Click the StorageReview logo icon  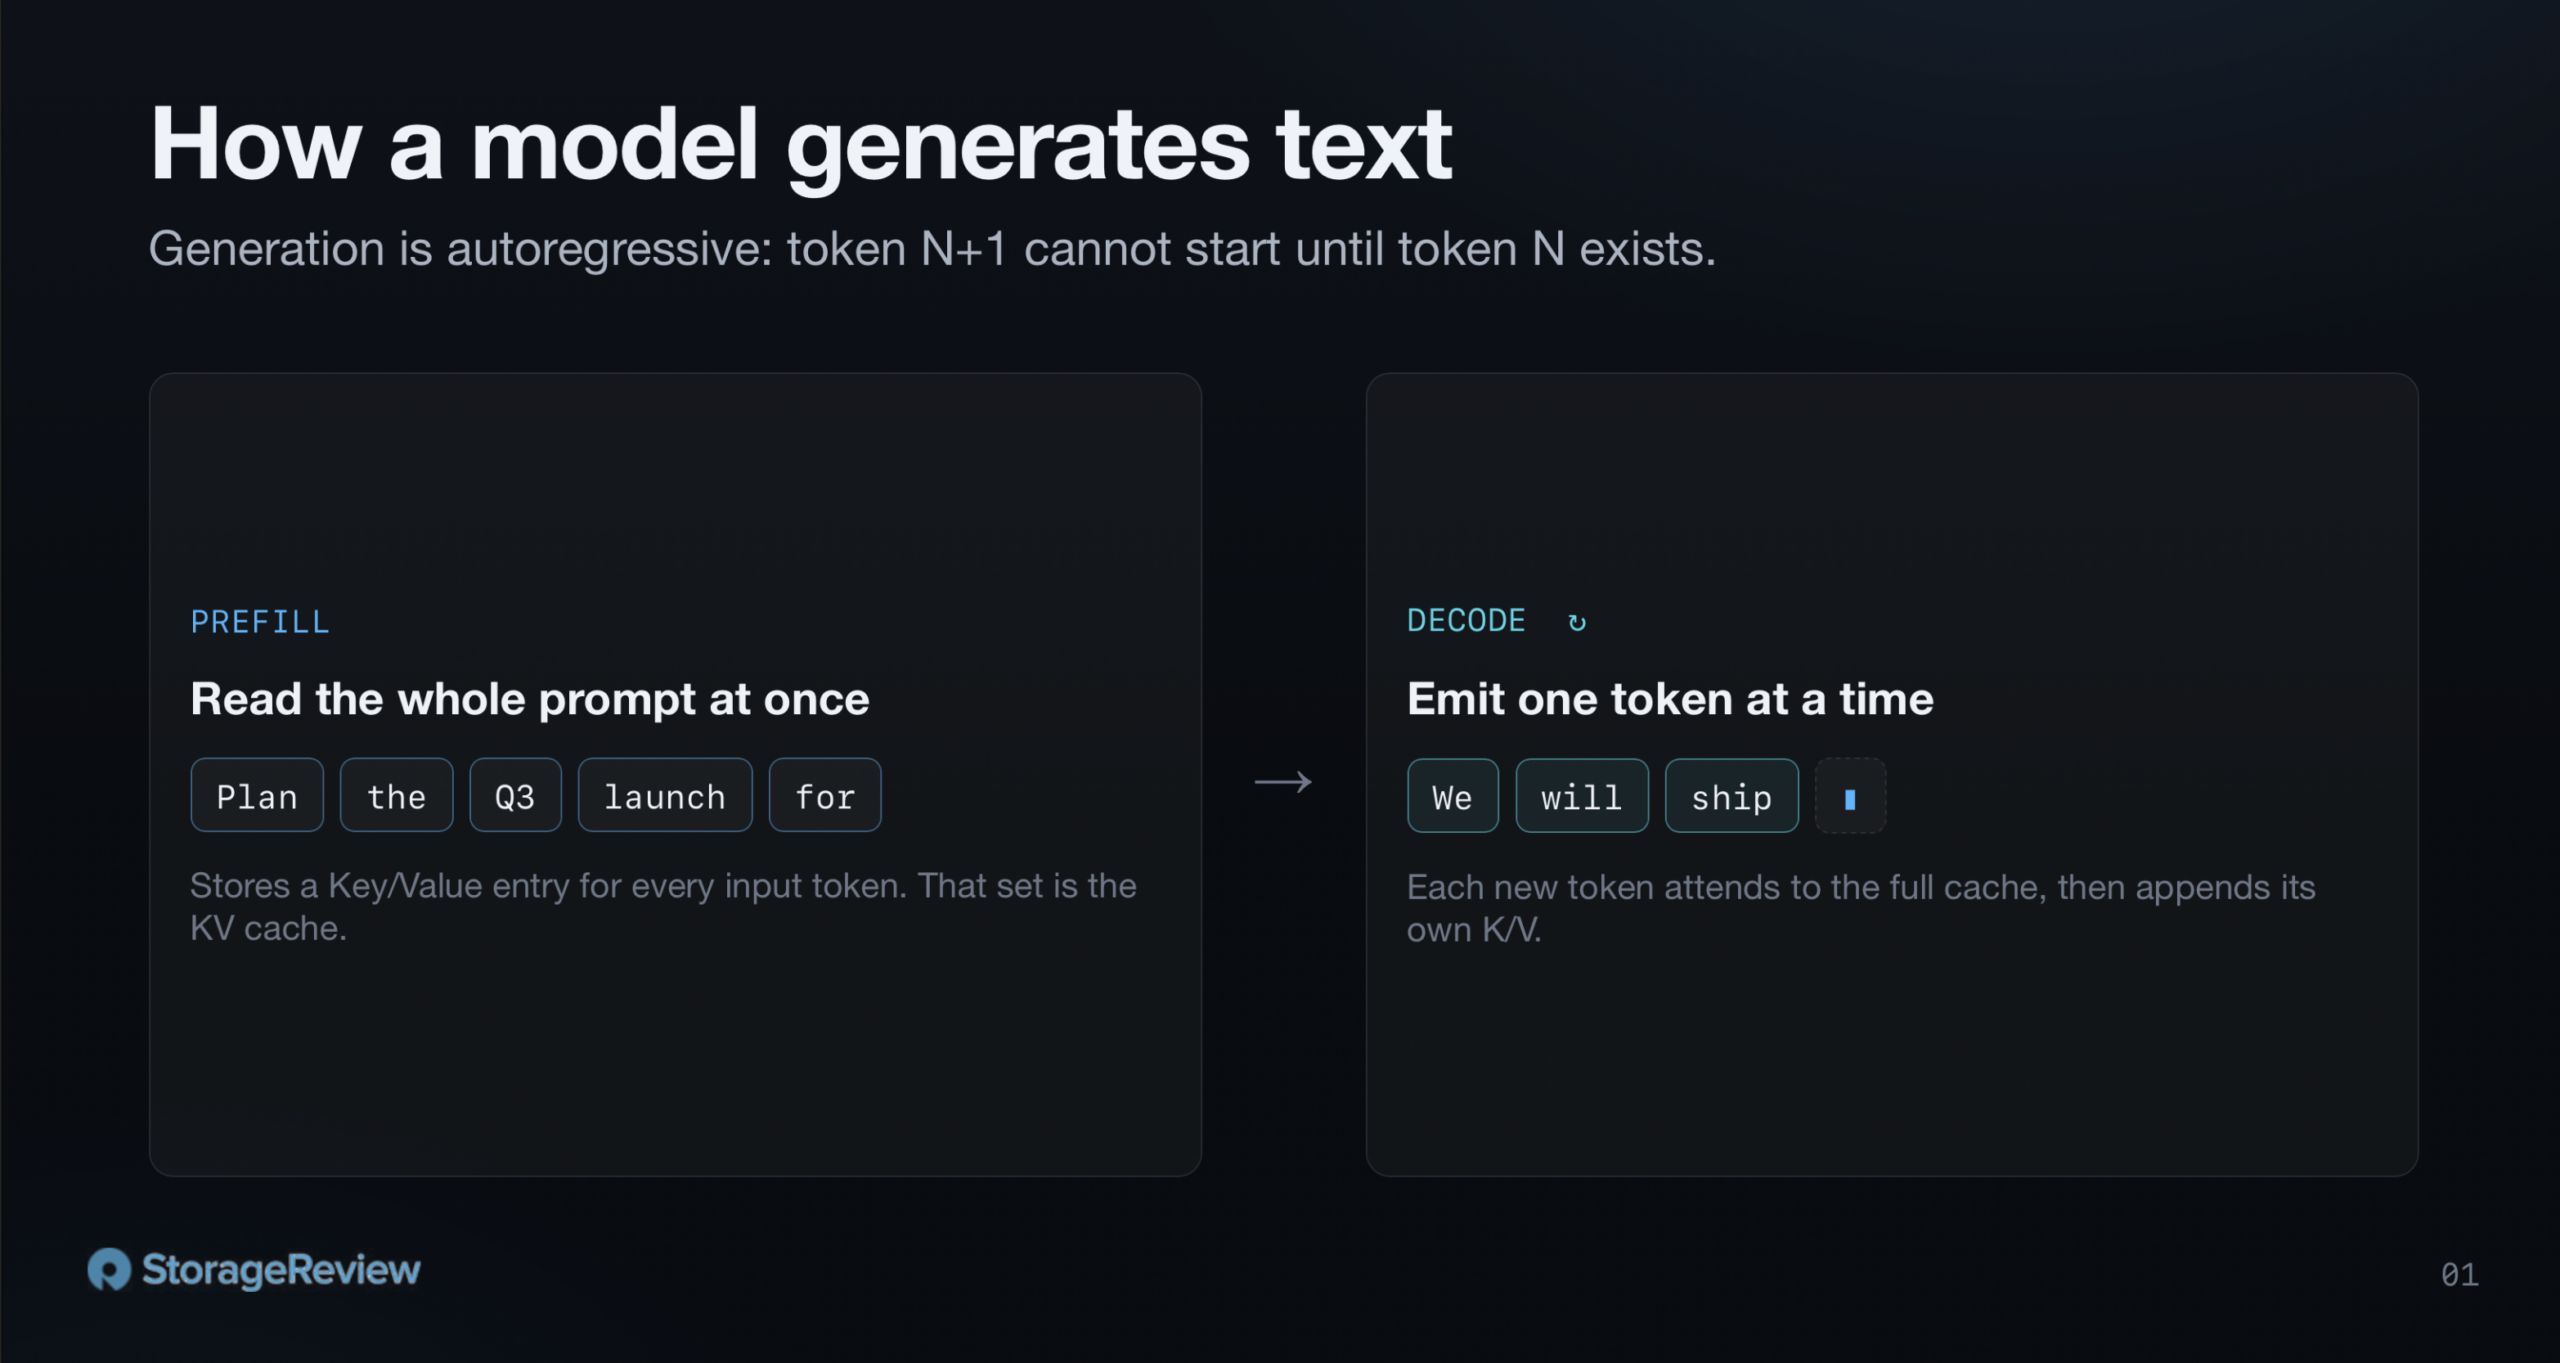tap(109, 1269)
